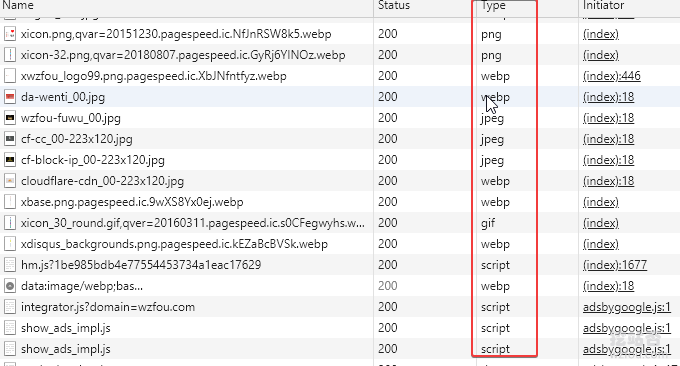680x366 pixels.
Task: Select the hm.js?1be985bdb4e77554453734a1eac17629 request
Action: click(141, 265)
